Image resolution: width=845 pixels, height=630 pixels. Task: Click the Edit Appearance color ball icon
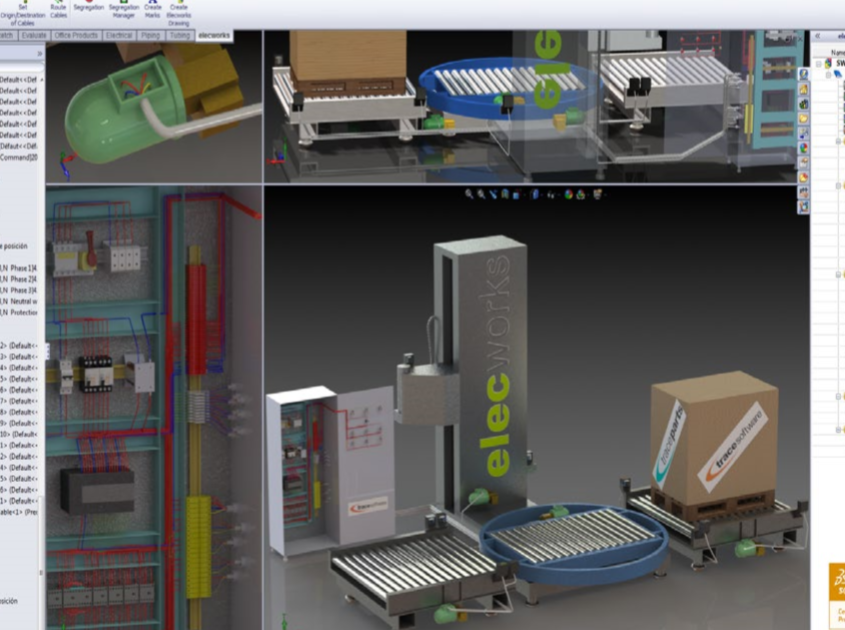[569, 195]
